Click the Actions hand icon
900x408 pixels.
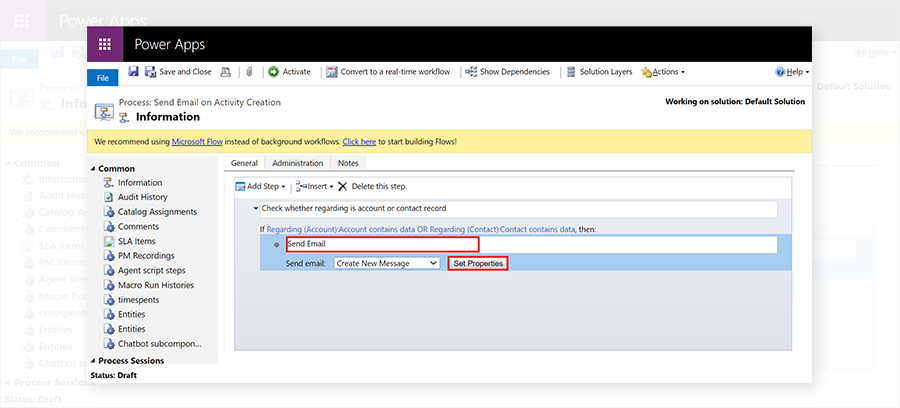646,72
